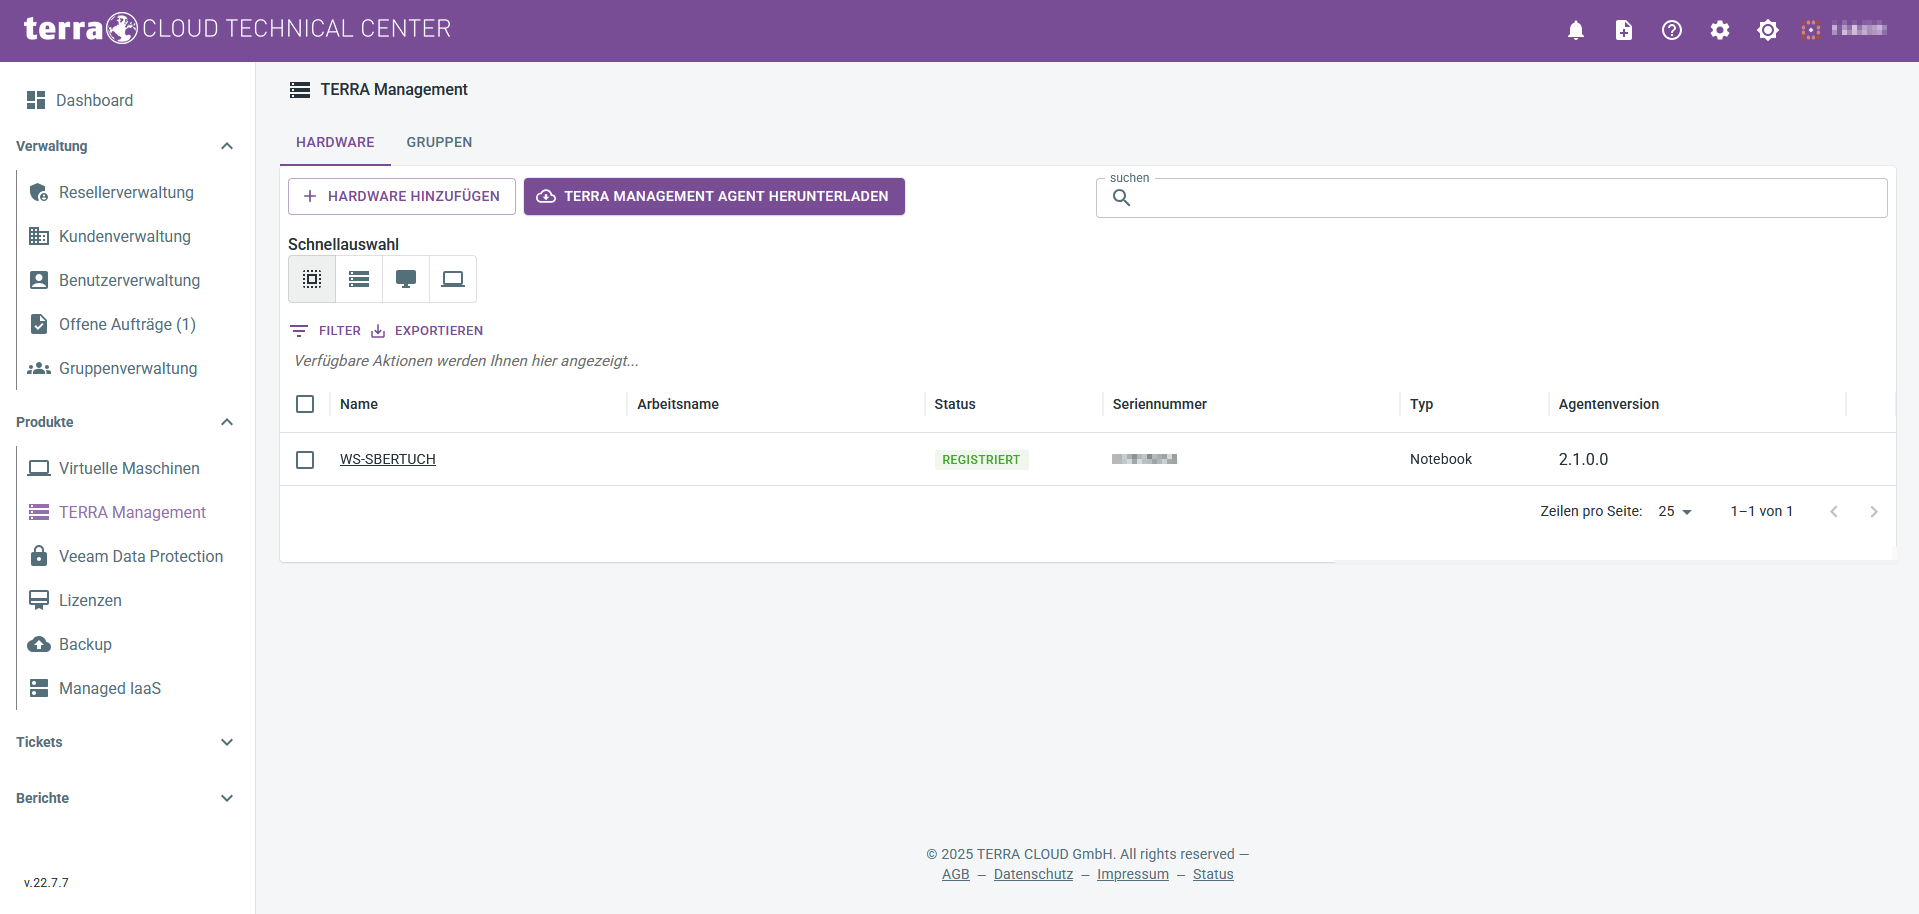Check the select-all header checkbox
1919x914 pixels.
click(305, 404)
